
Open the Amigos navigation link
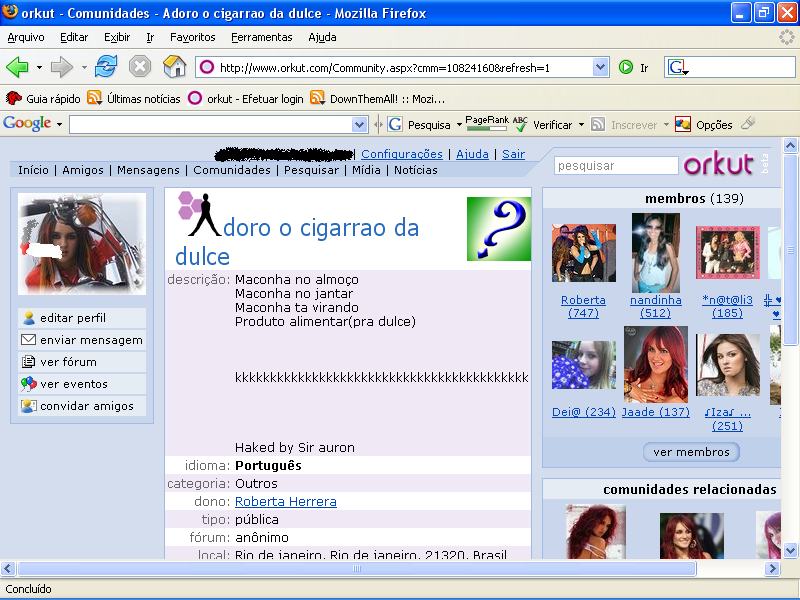point(83,170)
